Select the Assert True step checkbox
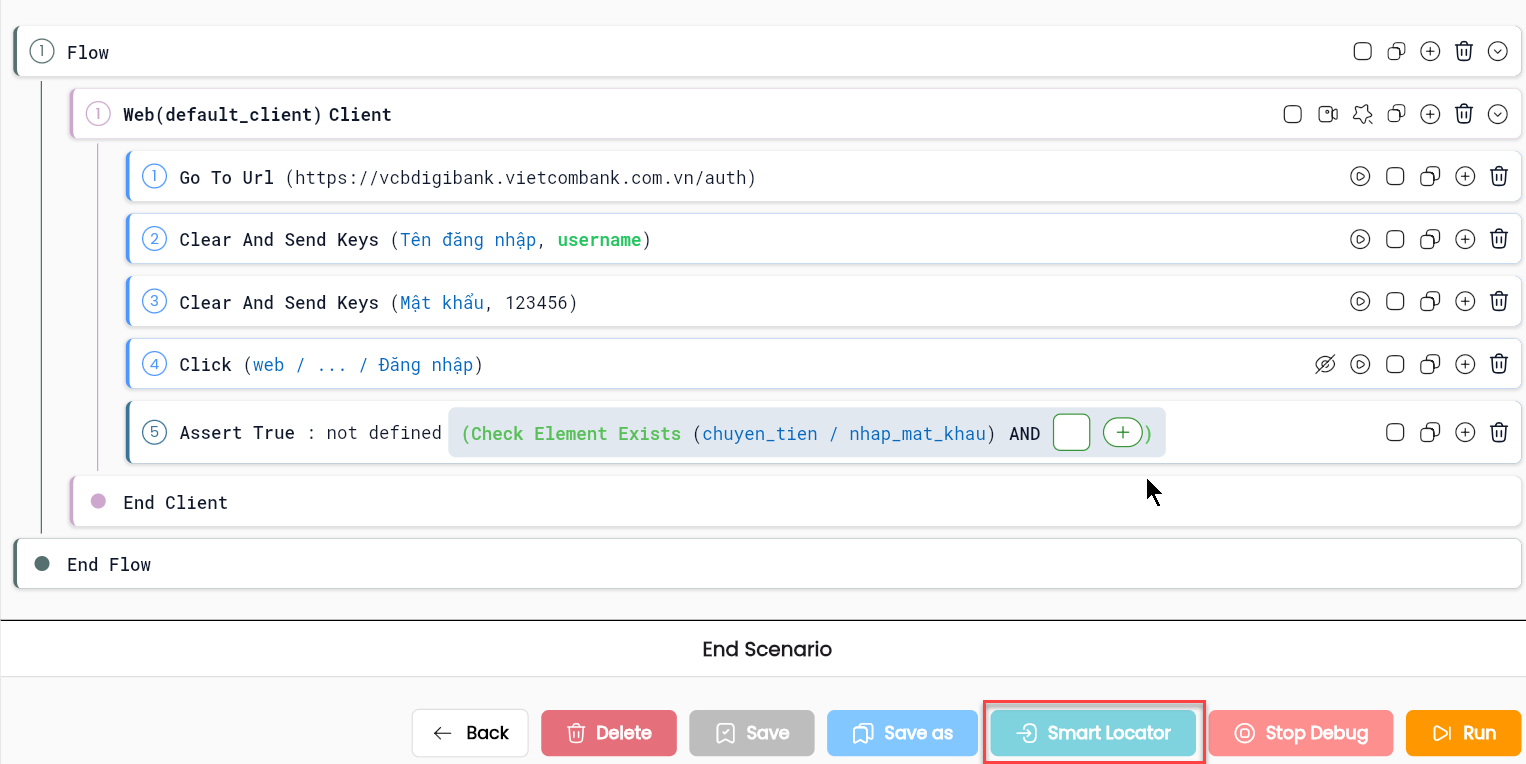Viewport: 1526px width, 764px height. point(1395,433)
